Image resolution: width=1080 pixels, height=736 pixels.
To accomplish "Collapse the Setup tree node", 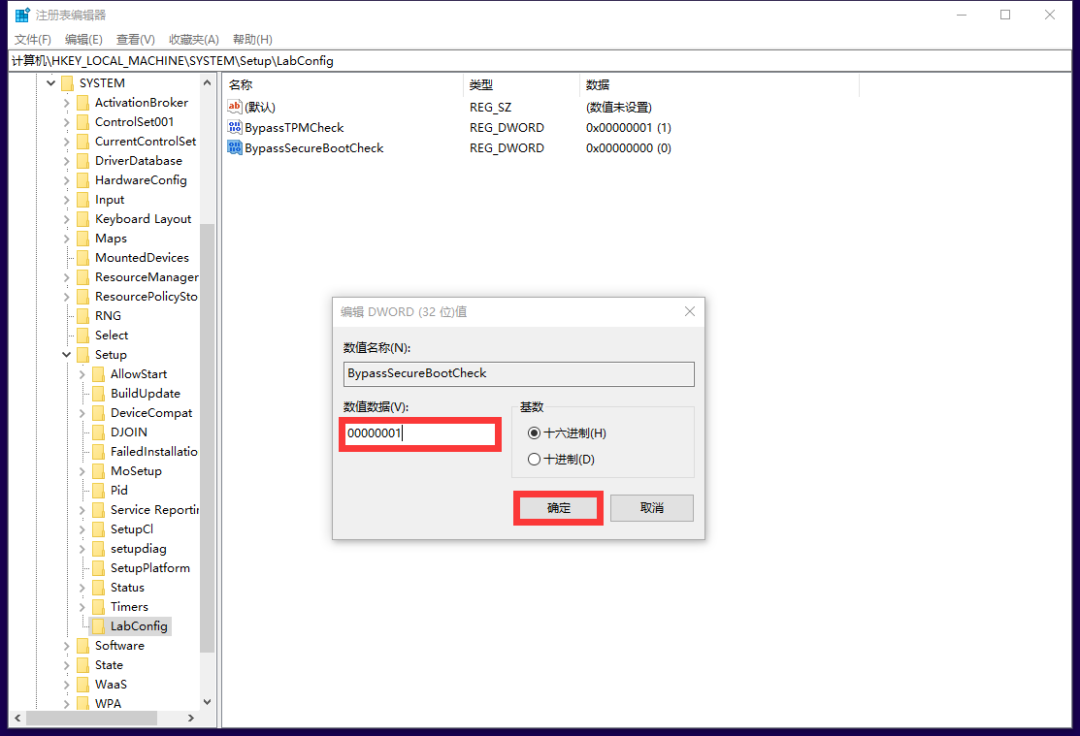I will 67,355.
